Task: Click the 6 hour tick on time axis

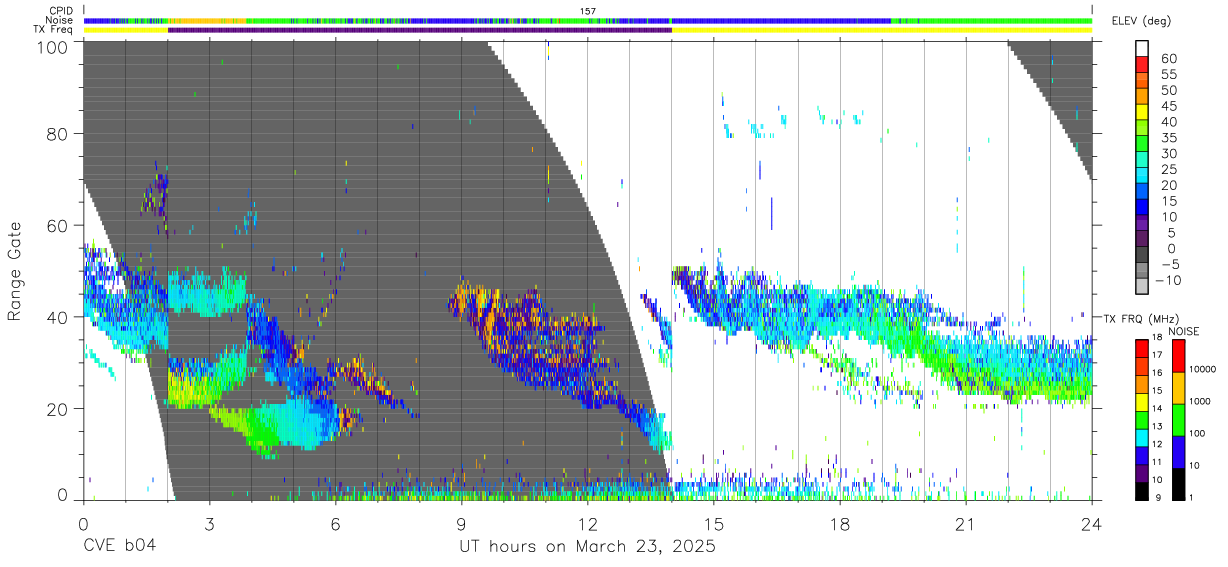Action: pos(335,523)
